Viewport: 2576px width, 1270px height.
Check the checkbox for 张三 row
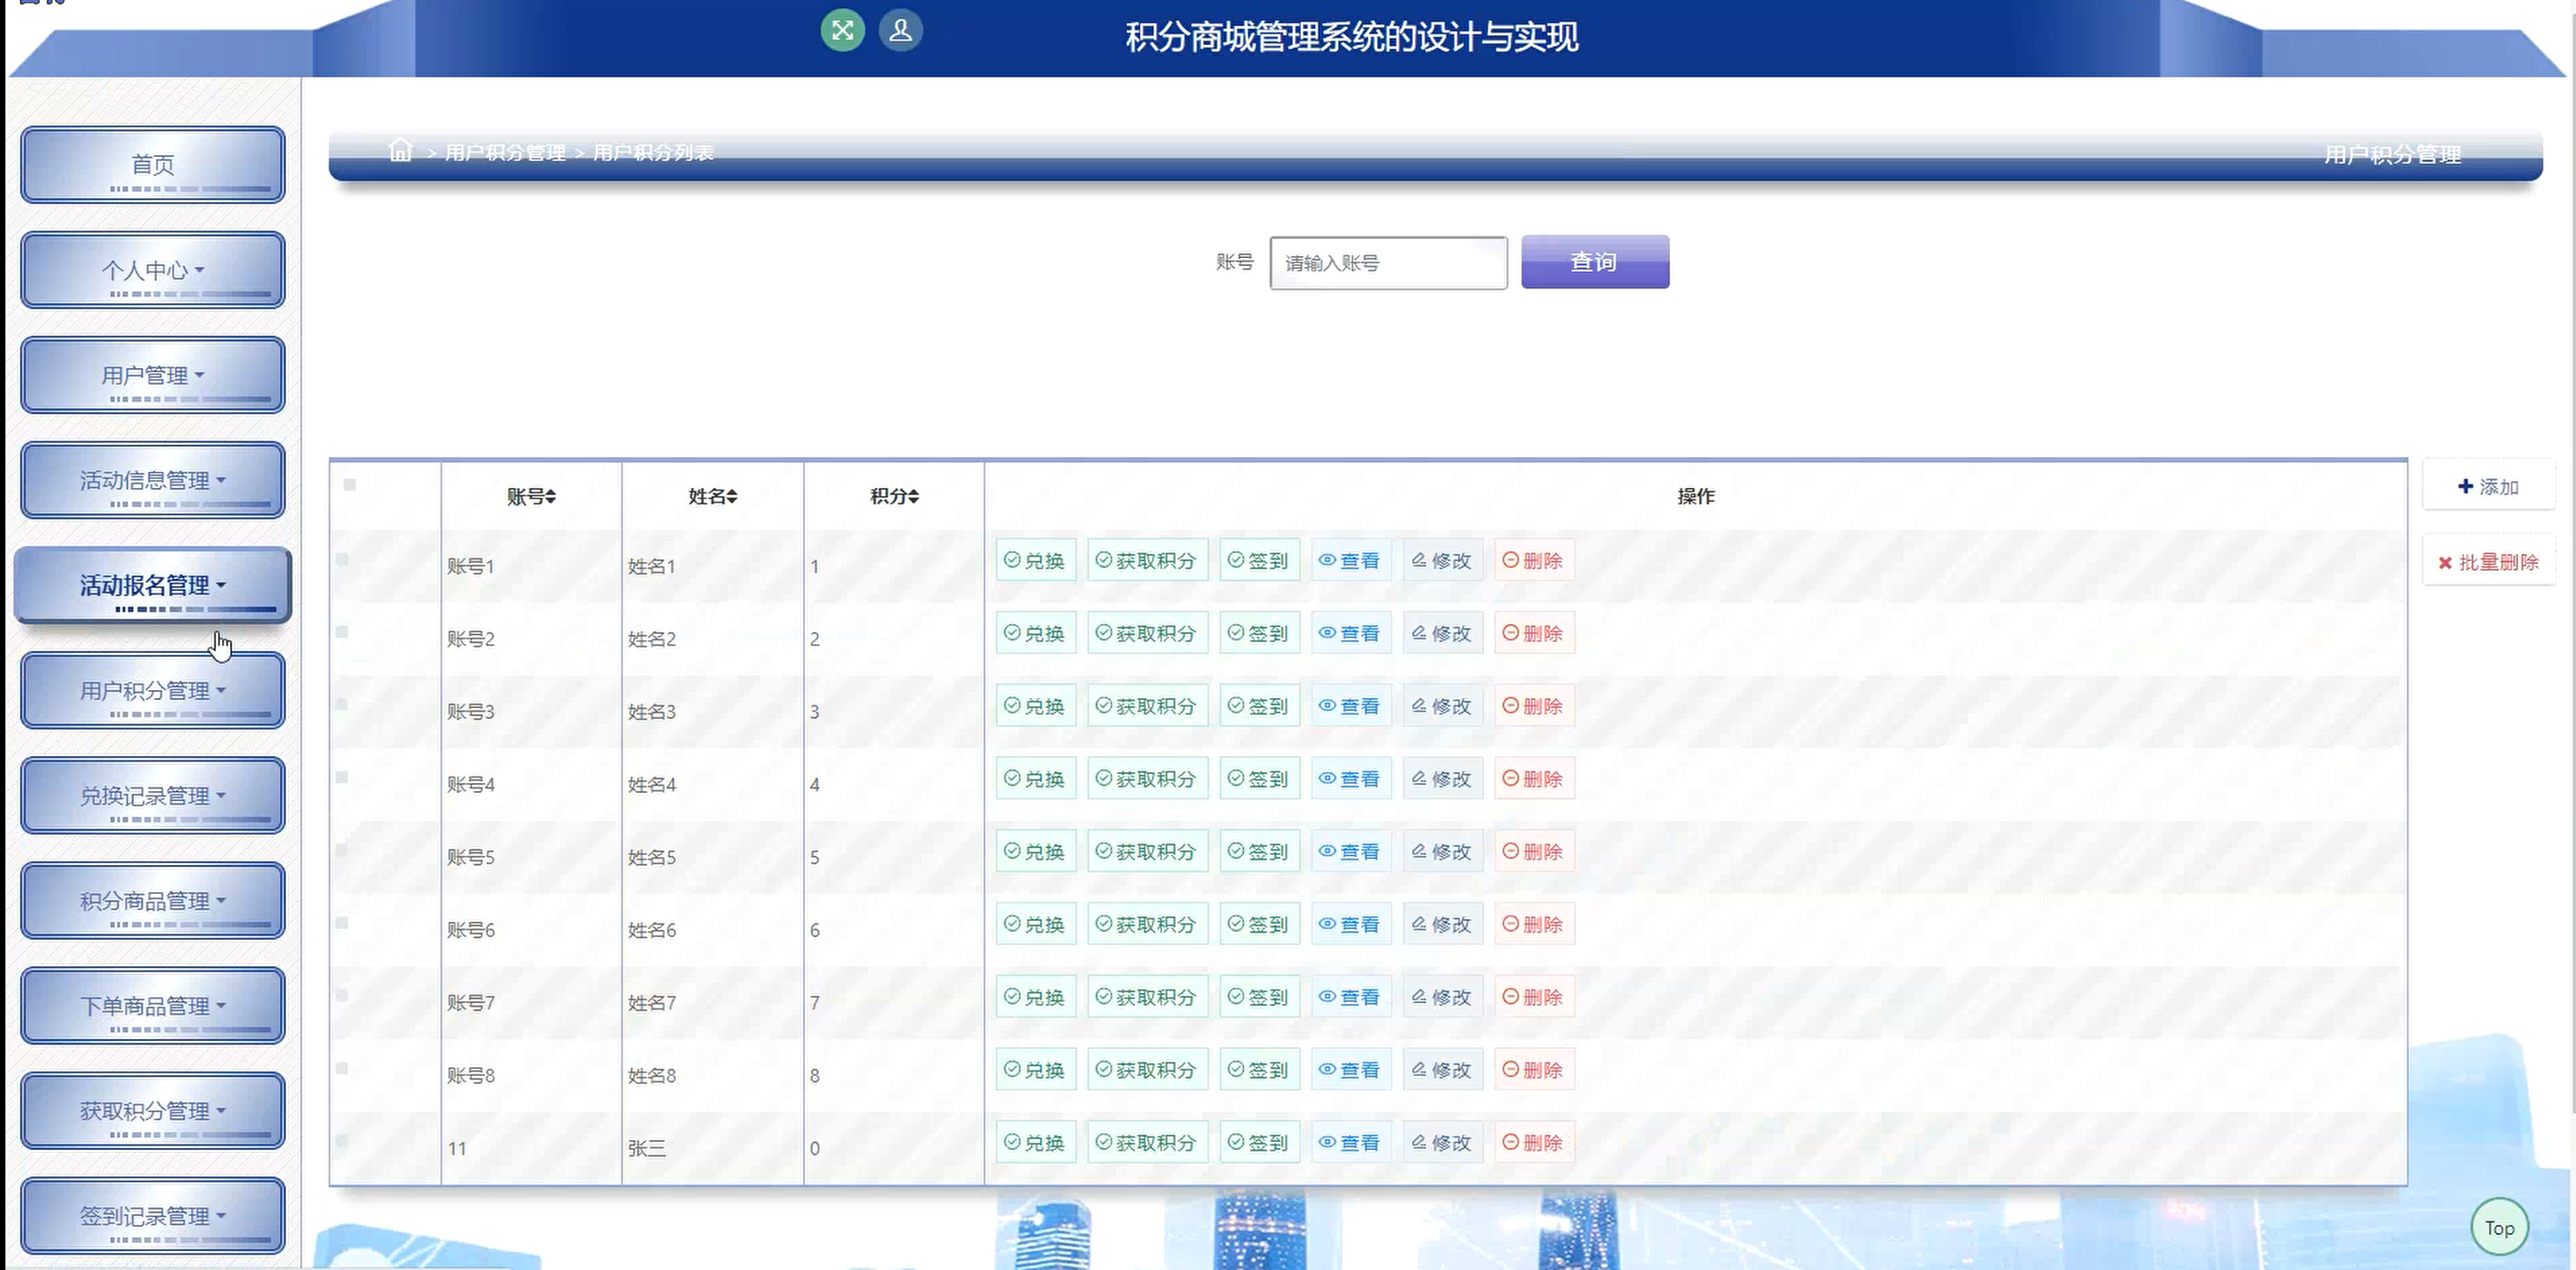tap(342, 1141)
